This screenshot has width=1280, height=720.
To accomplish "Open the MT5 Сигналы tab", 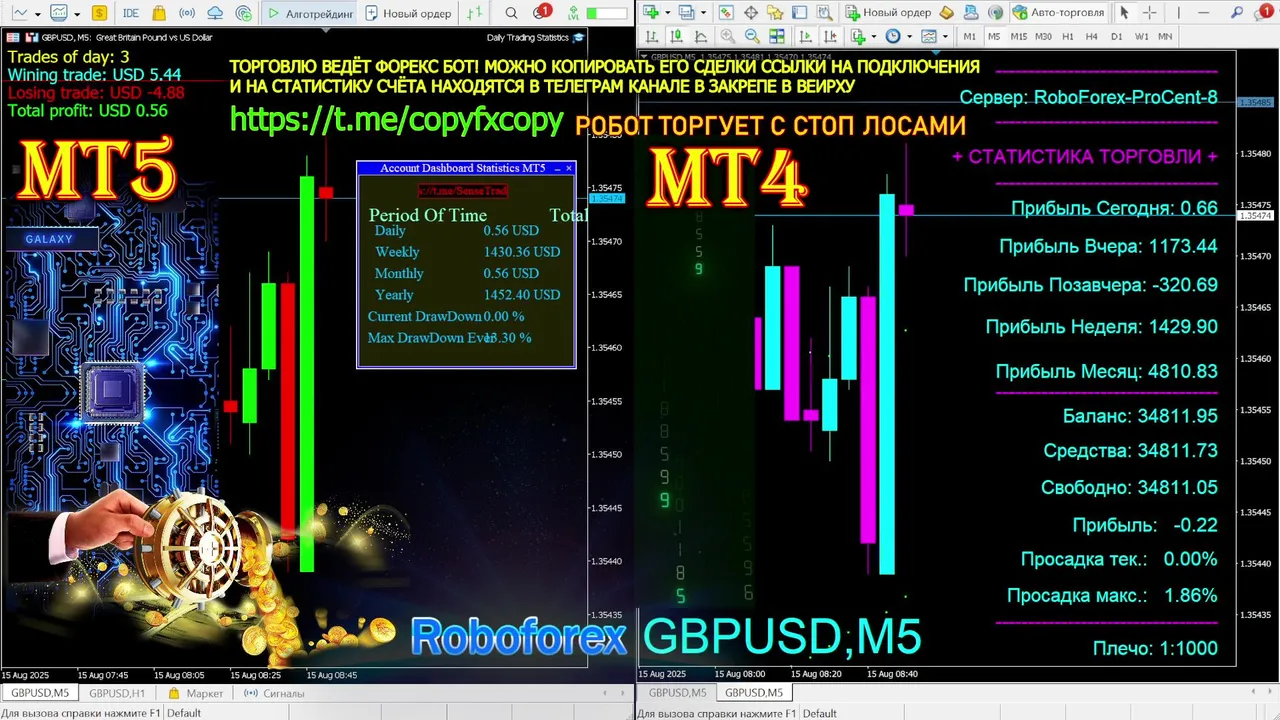I will tap(274, 693).
